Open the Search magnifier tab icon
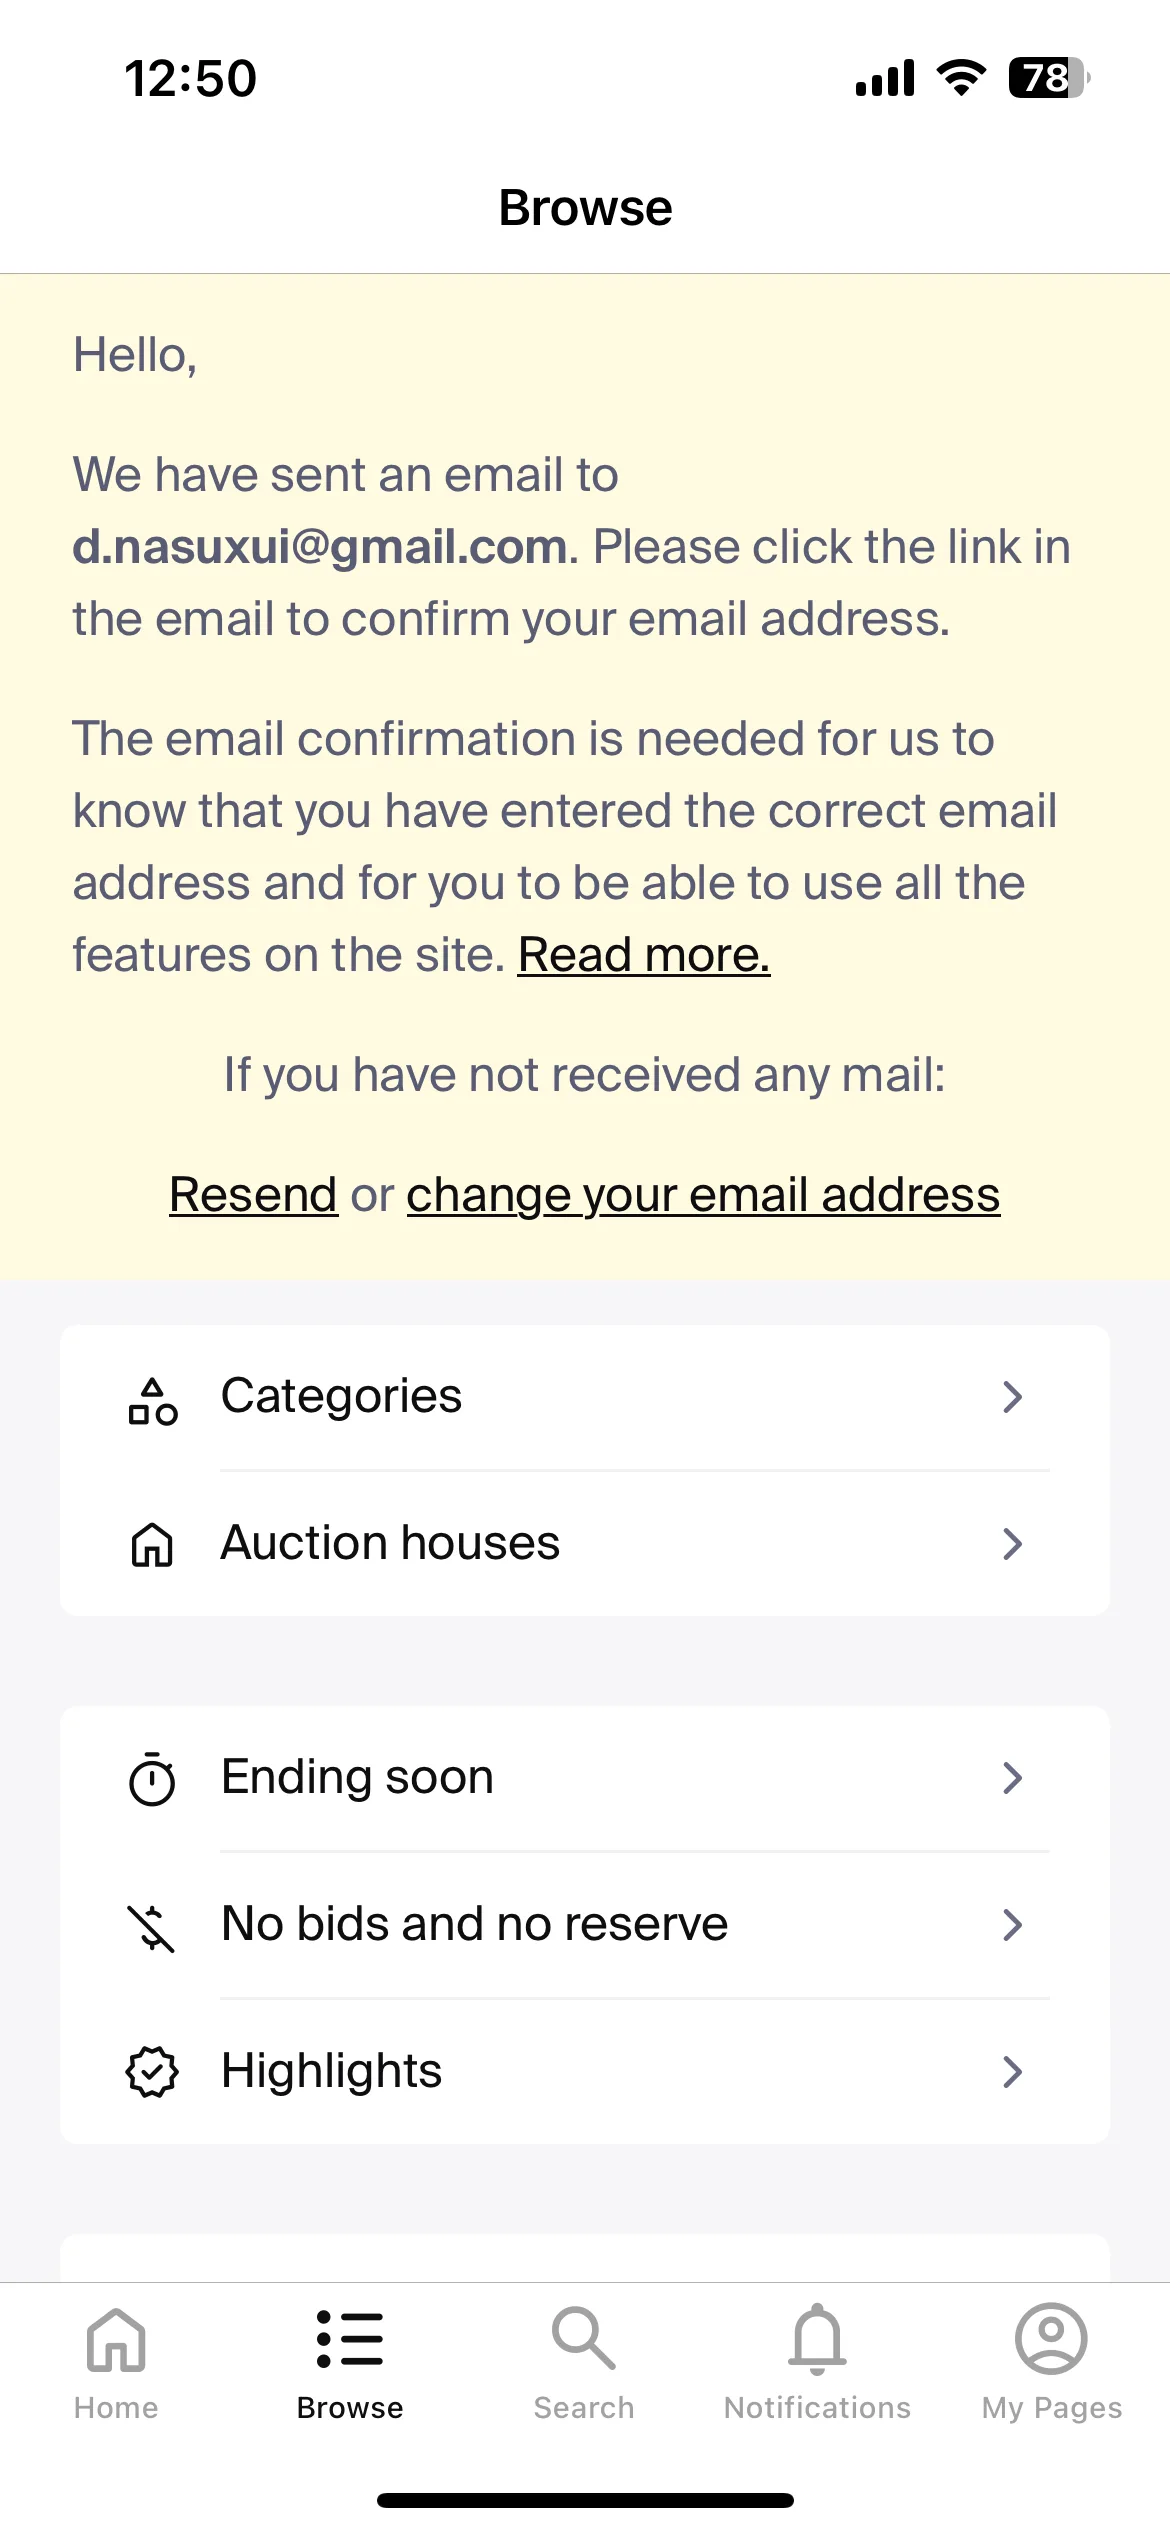 coord(584,2339)
